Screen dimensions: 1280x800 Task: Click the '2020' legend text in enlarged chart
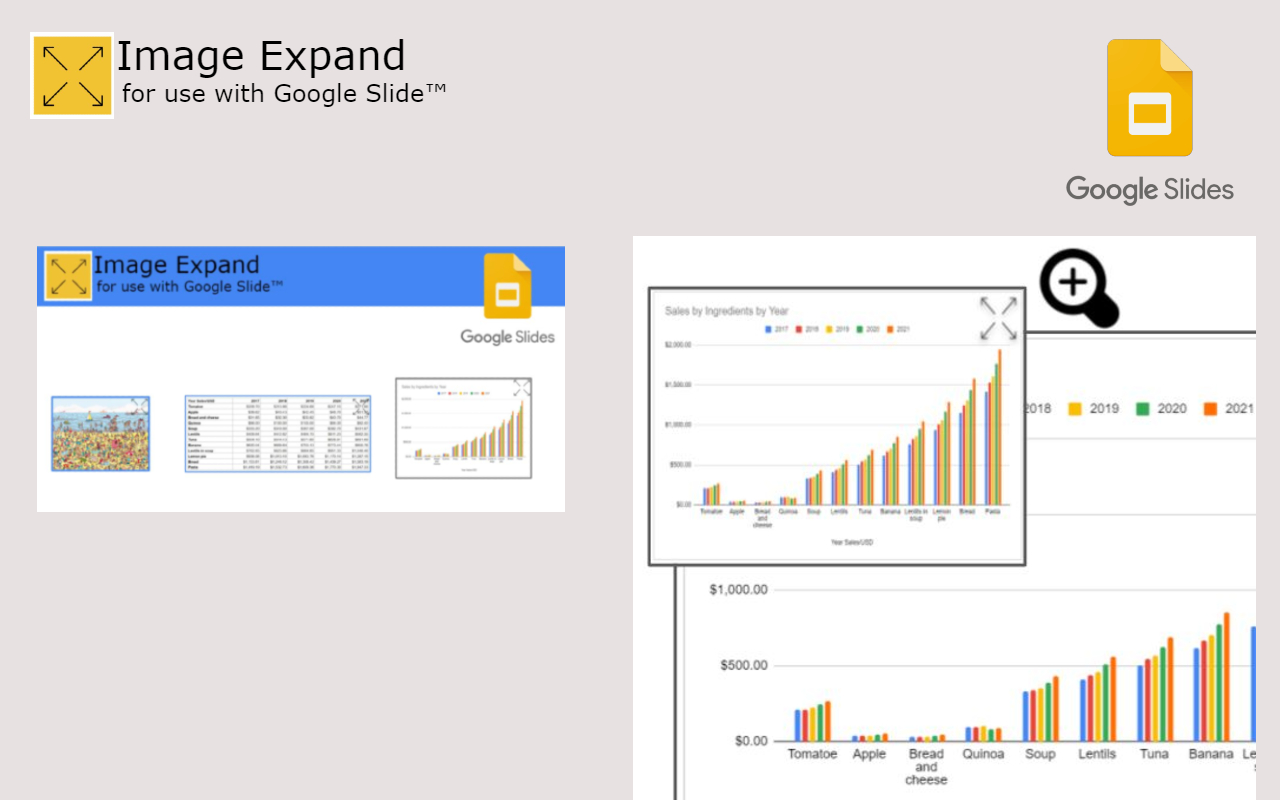tap(1172, 409)
